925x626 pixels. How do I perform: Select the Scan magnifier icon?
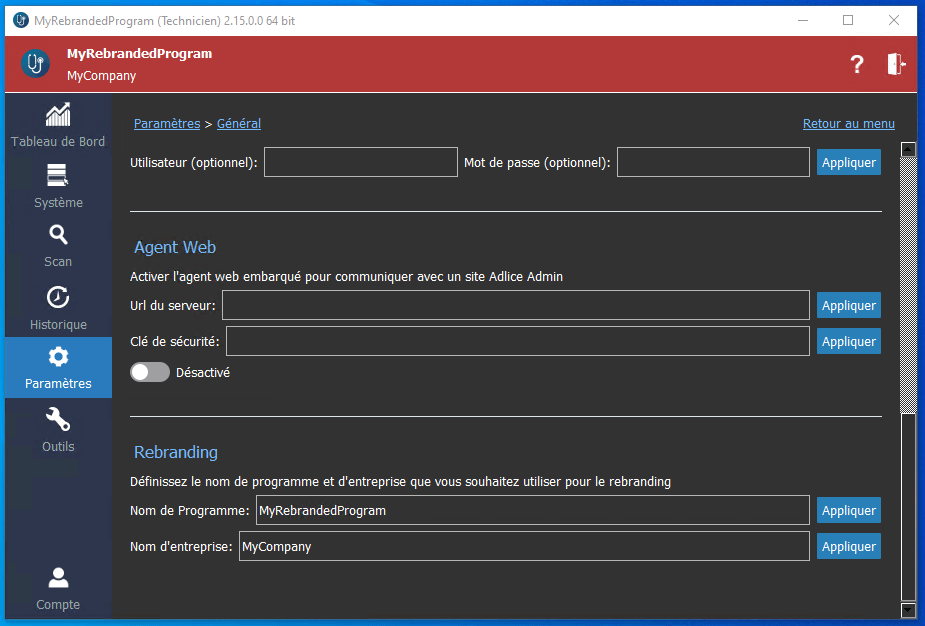coord(58,236)
